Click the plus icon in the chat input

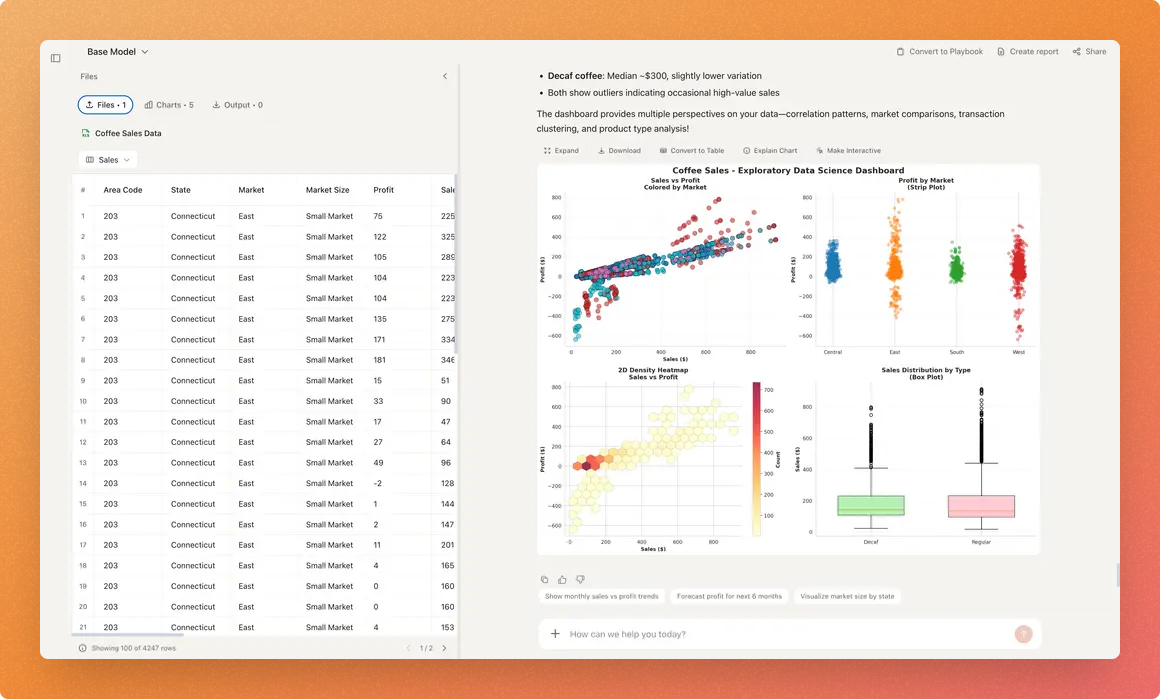(x=555, y=633)
